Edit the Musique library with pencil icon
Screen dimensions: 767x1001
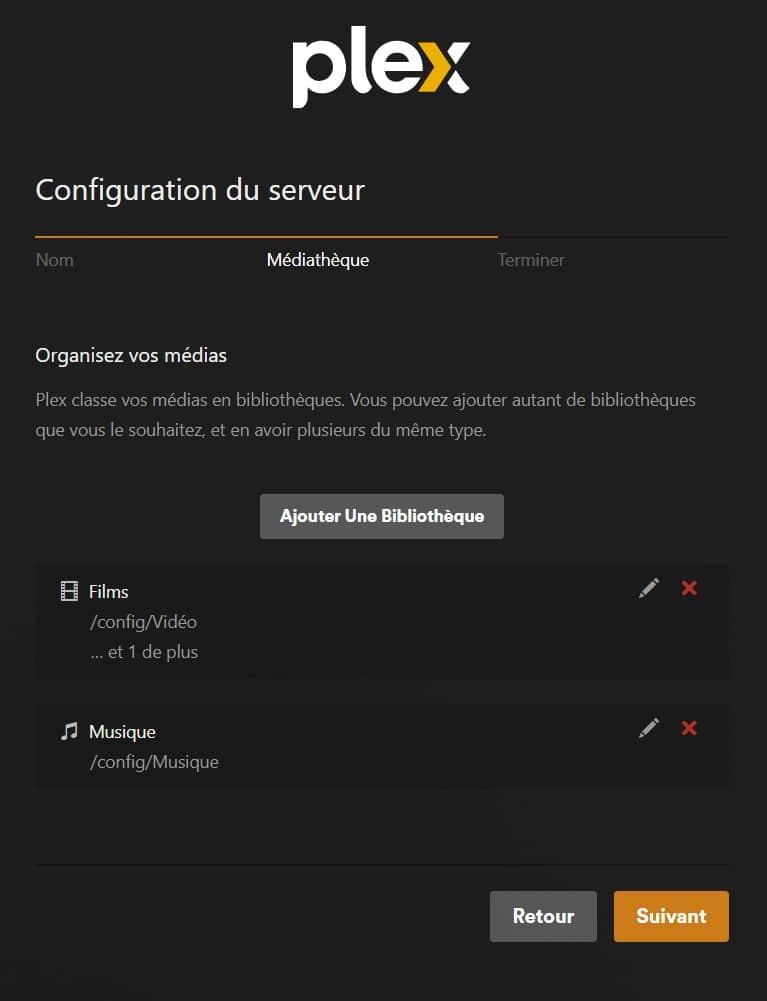point(649,729)
